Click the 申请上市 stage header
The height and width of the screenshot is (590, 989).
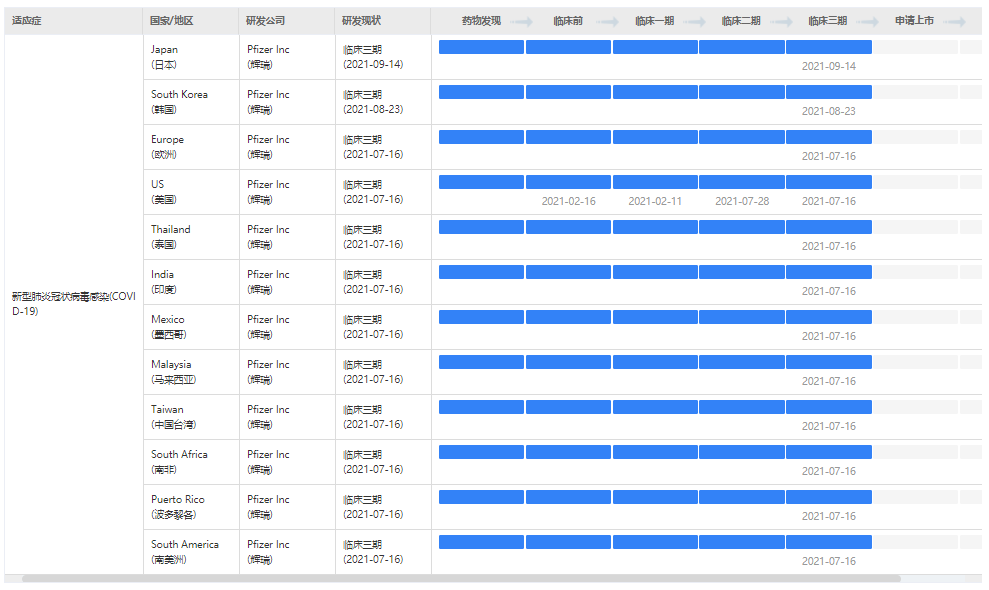pyautogui.click(x=915, y=21)
